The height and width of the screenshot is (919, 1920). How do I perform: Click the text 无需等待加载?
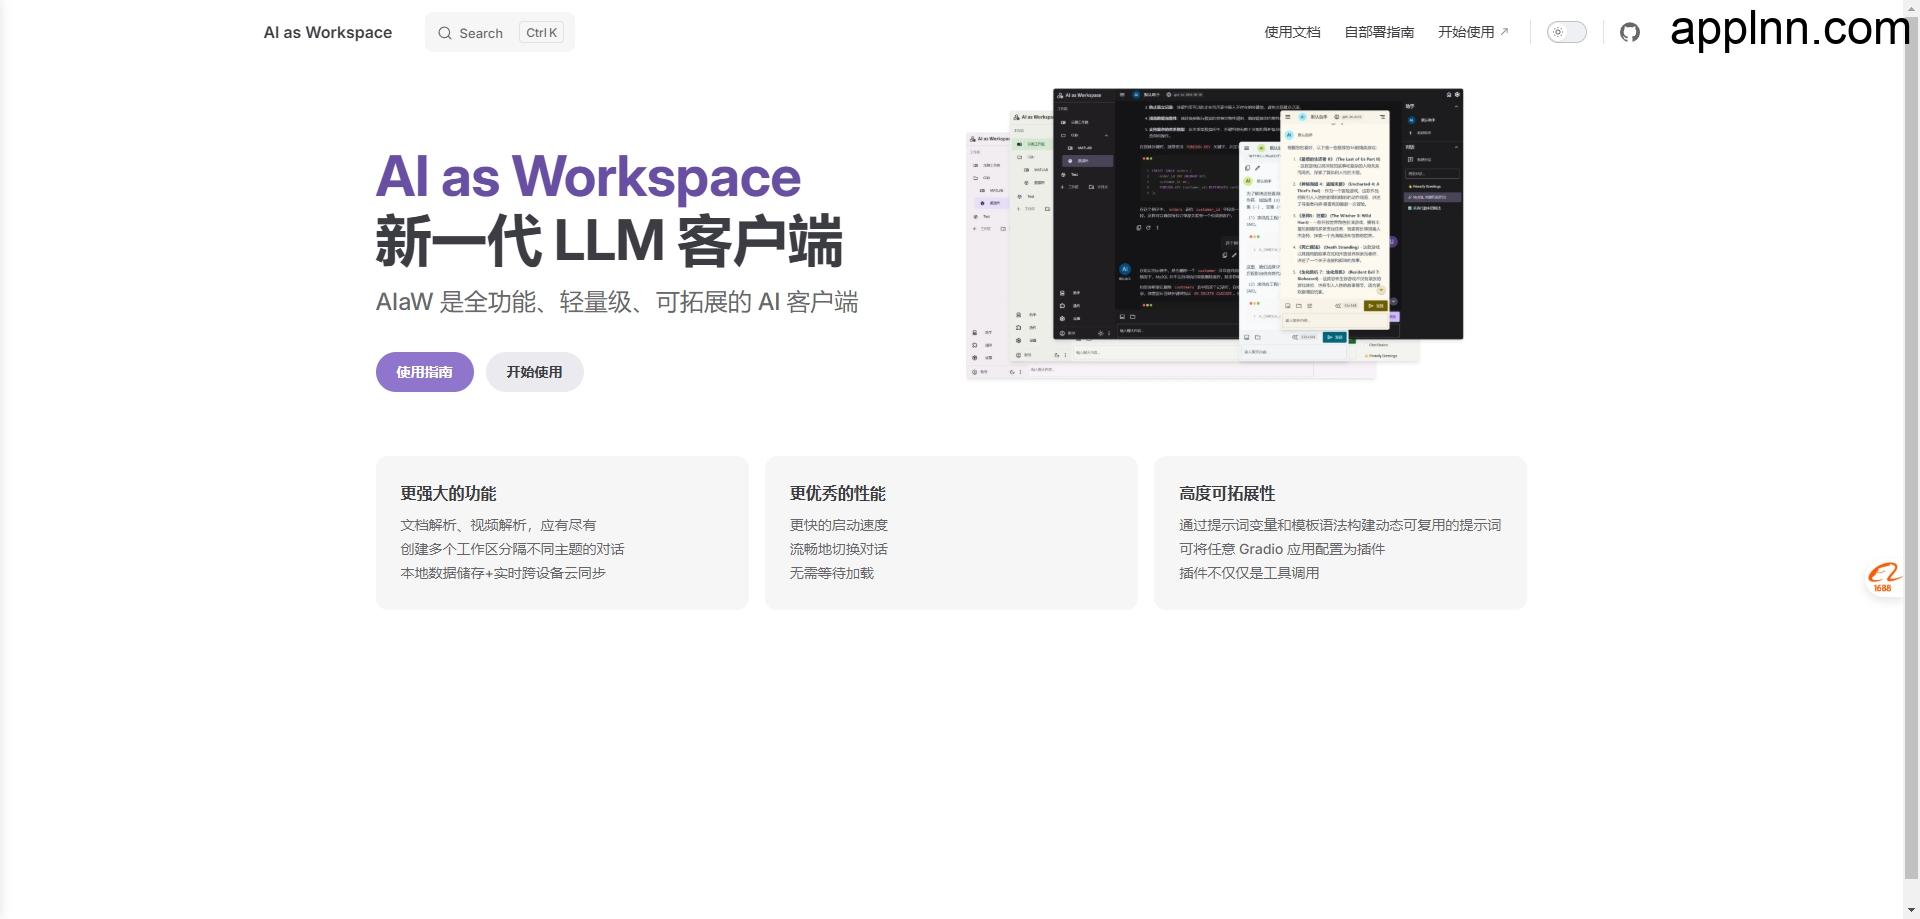pyautogui.click(x=832, y=573)
